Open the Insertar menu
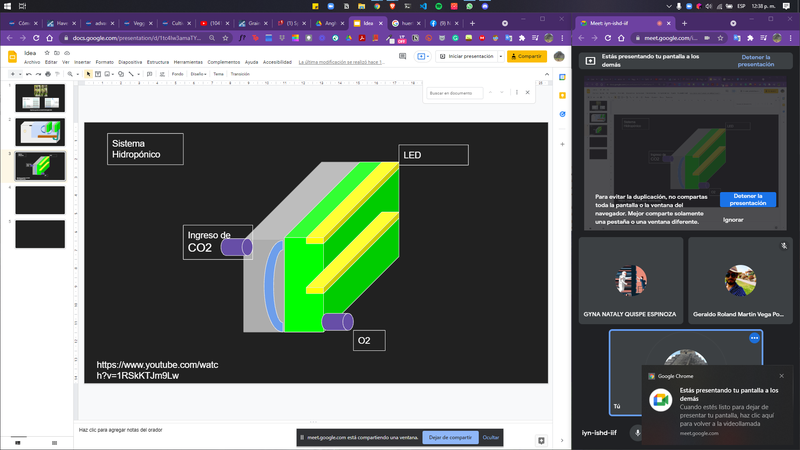800x450 pixels. tap(82, 62)
